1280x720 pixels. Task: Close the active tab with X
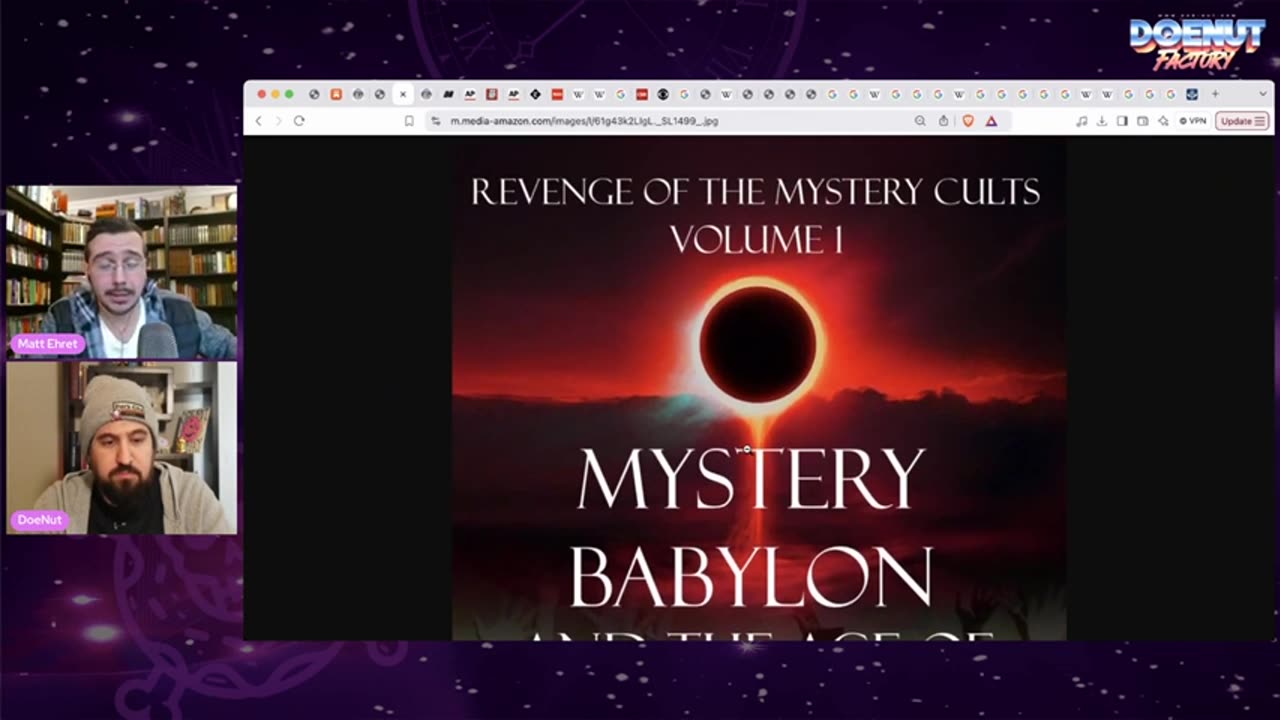pos(403,94)
